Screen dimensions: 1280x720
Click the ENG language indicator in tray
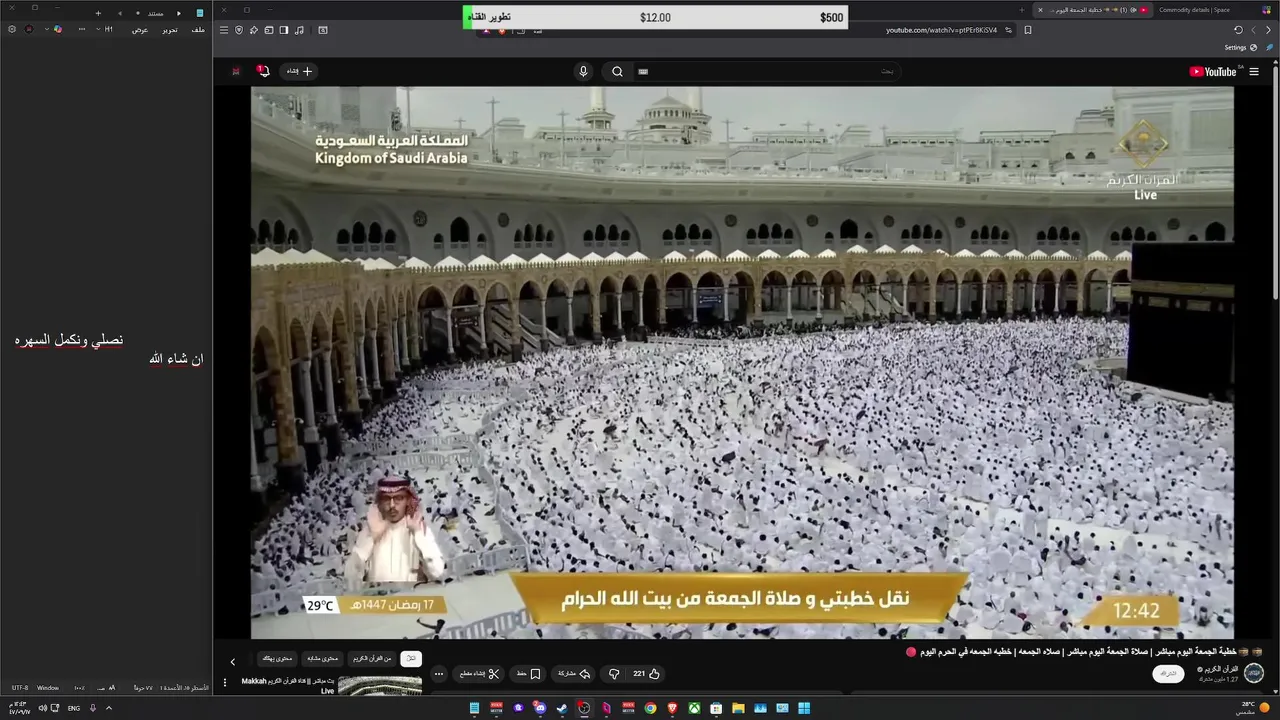(74, 708)
